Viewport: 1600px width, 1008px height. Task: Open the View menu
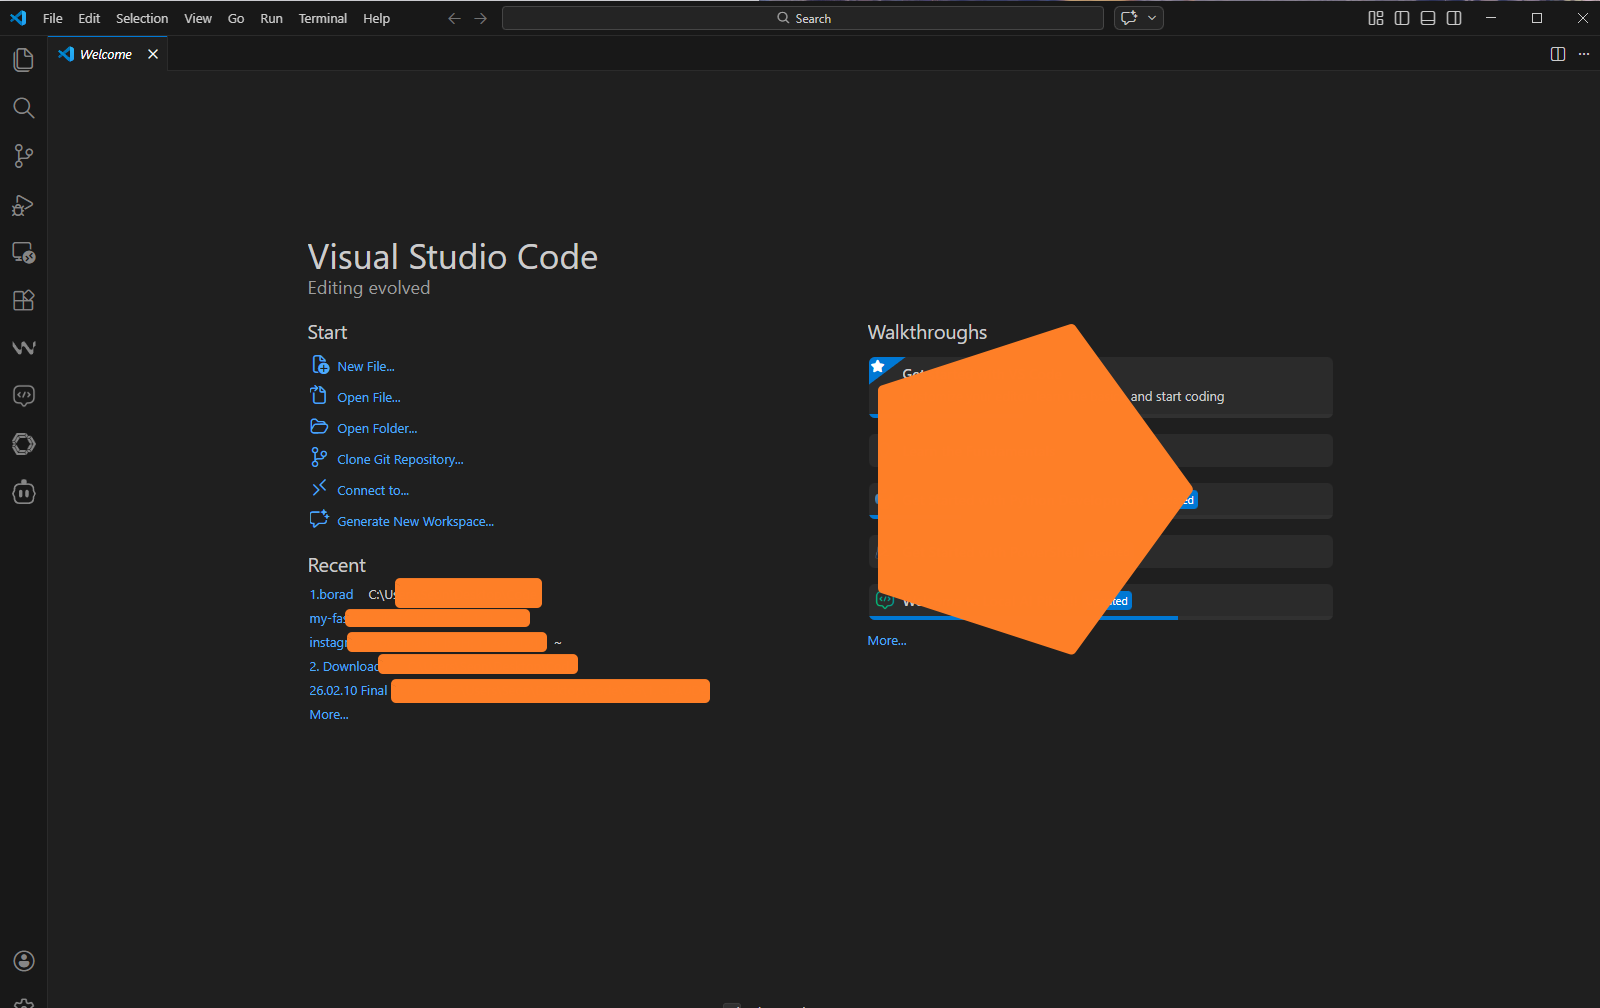pyautogui.click(x=198, y=18)
